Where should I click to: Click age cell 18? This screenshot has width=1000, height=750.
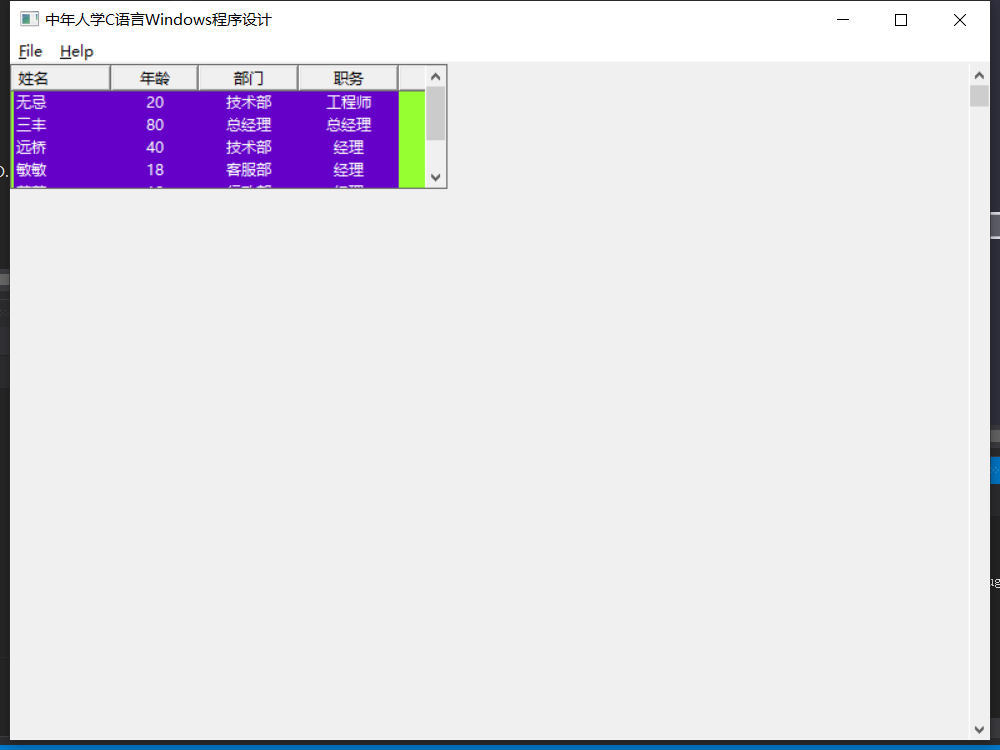155,170
